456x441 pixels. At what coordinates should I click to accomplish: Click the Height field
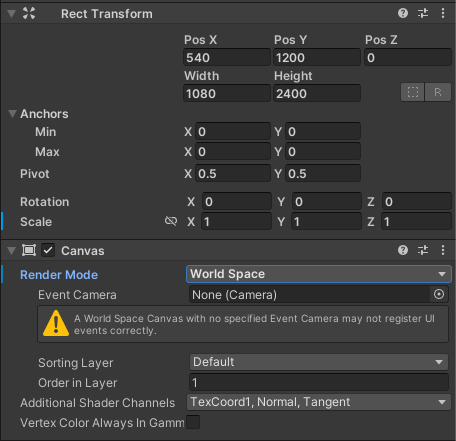(x=317, y=93)
